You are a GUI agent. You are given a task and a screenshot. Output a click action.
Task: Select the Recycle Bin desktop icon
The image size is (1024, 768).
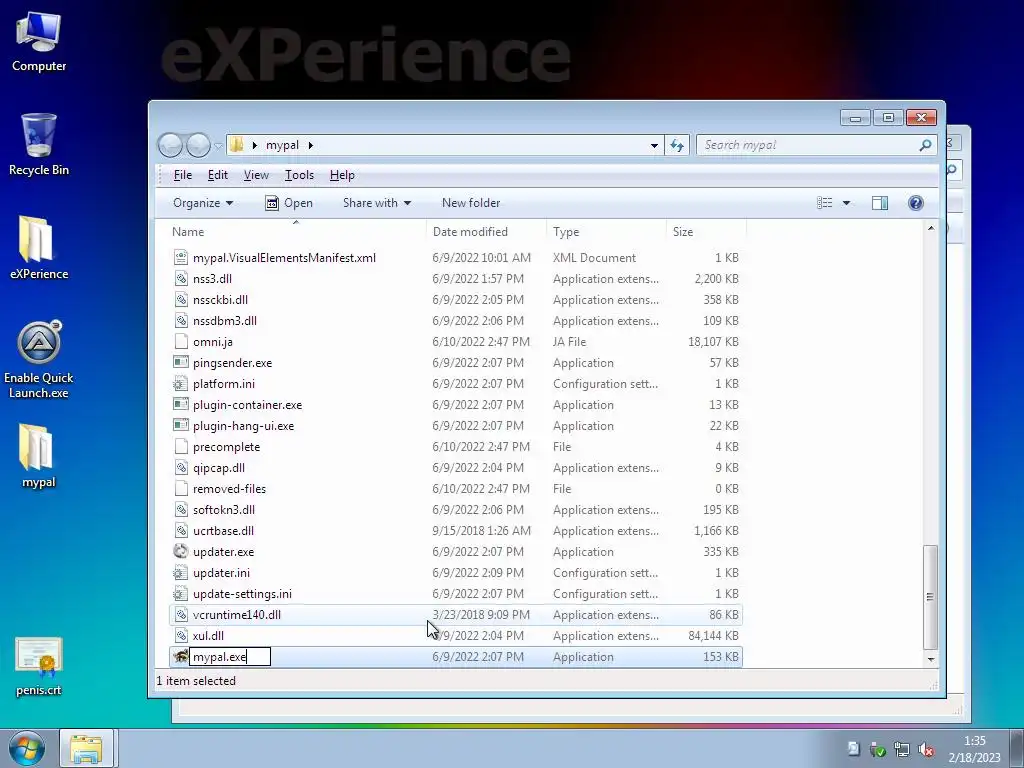[39, 145]
